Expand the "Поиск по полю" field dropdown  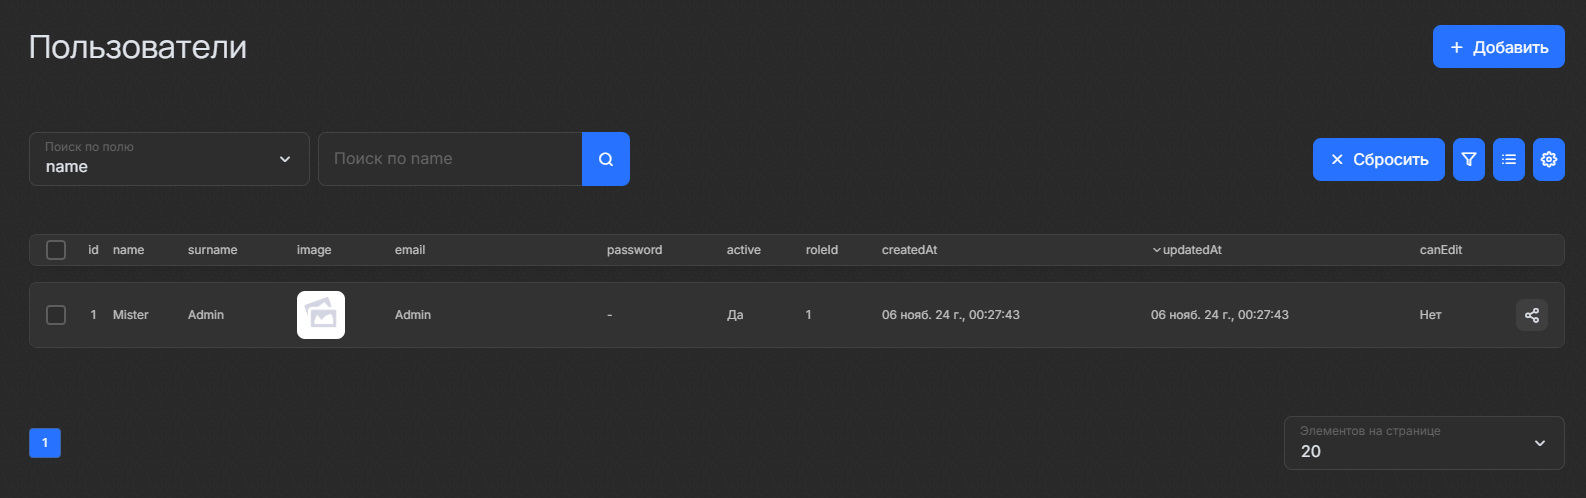tap(169, 159)
